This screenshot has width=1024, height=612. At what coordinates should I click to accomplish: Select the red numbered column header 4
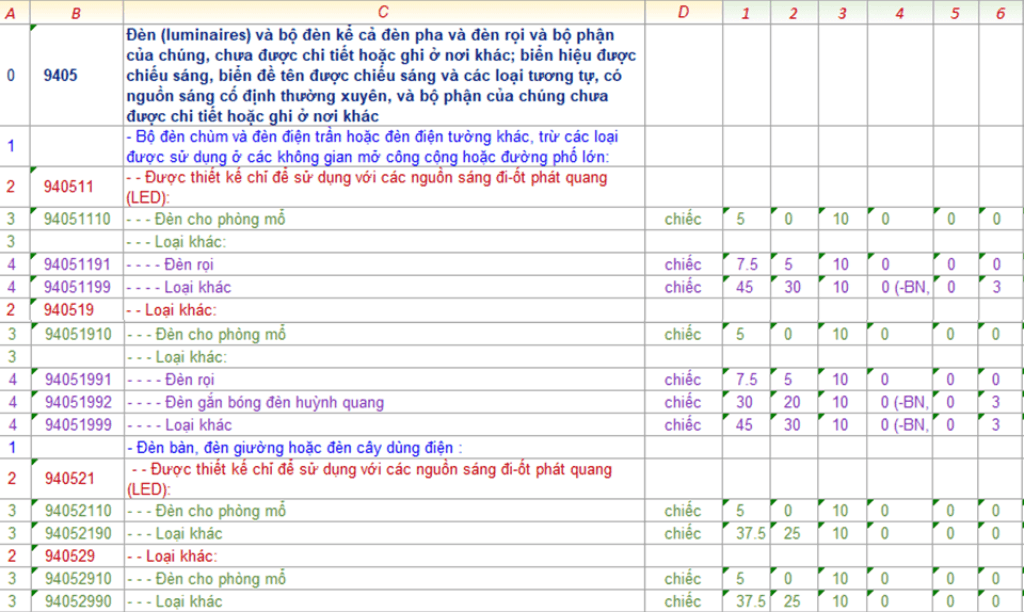(x=900, y=12)
